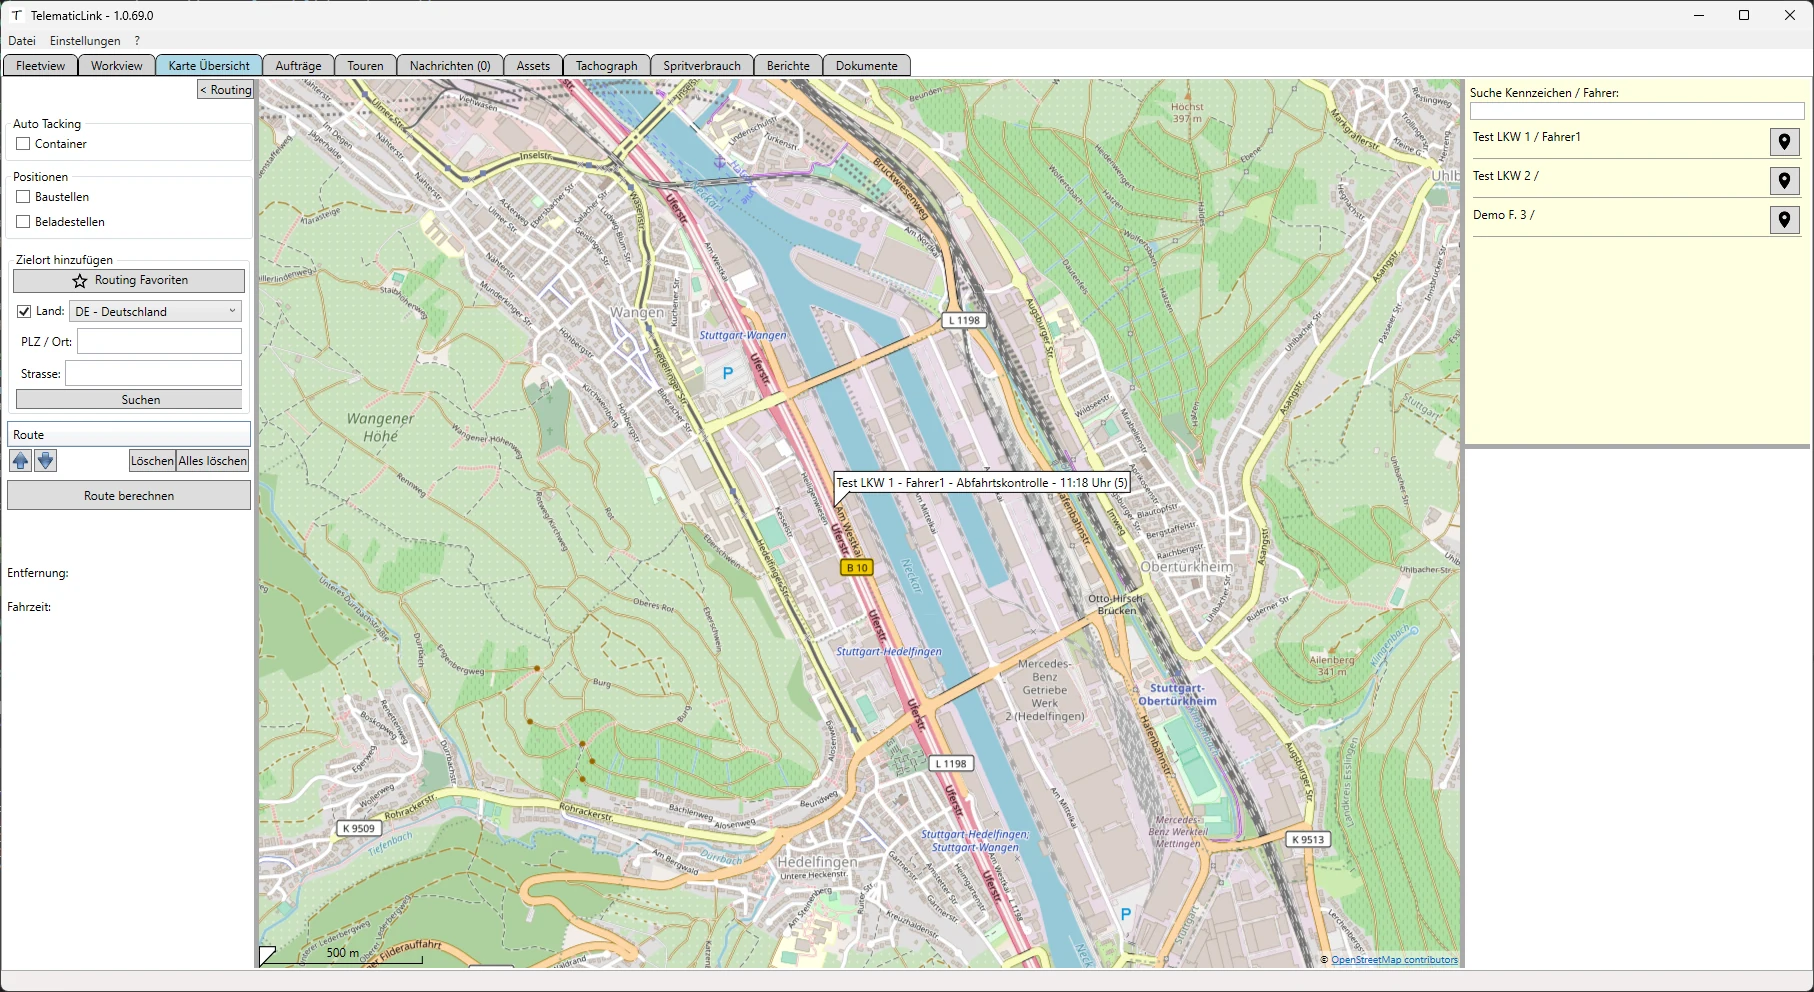Switch to the Workview tab
Viewport: 1814px width, 992px height.
pos(117,66)
